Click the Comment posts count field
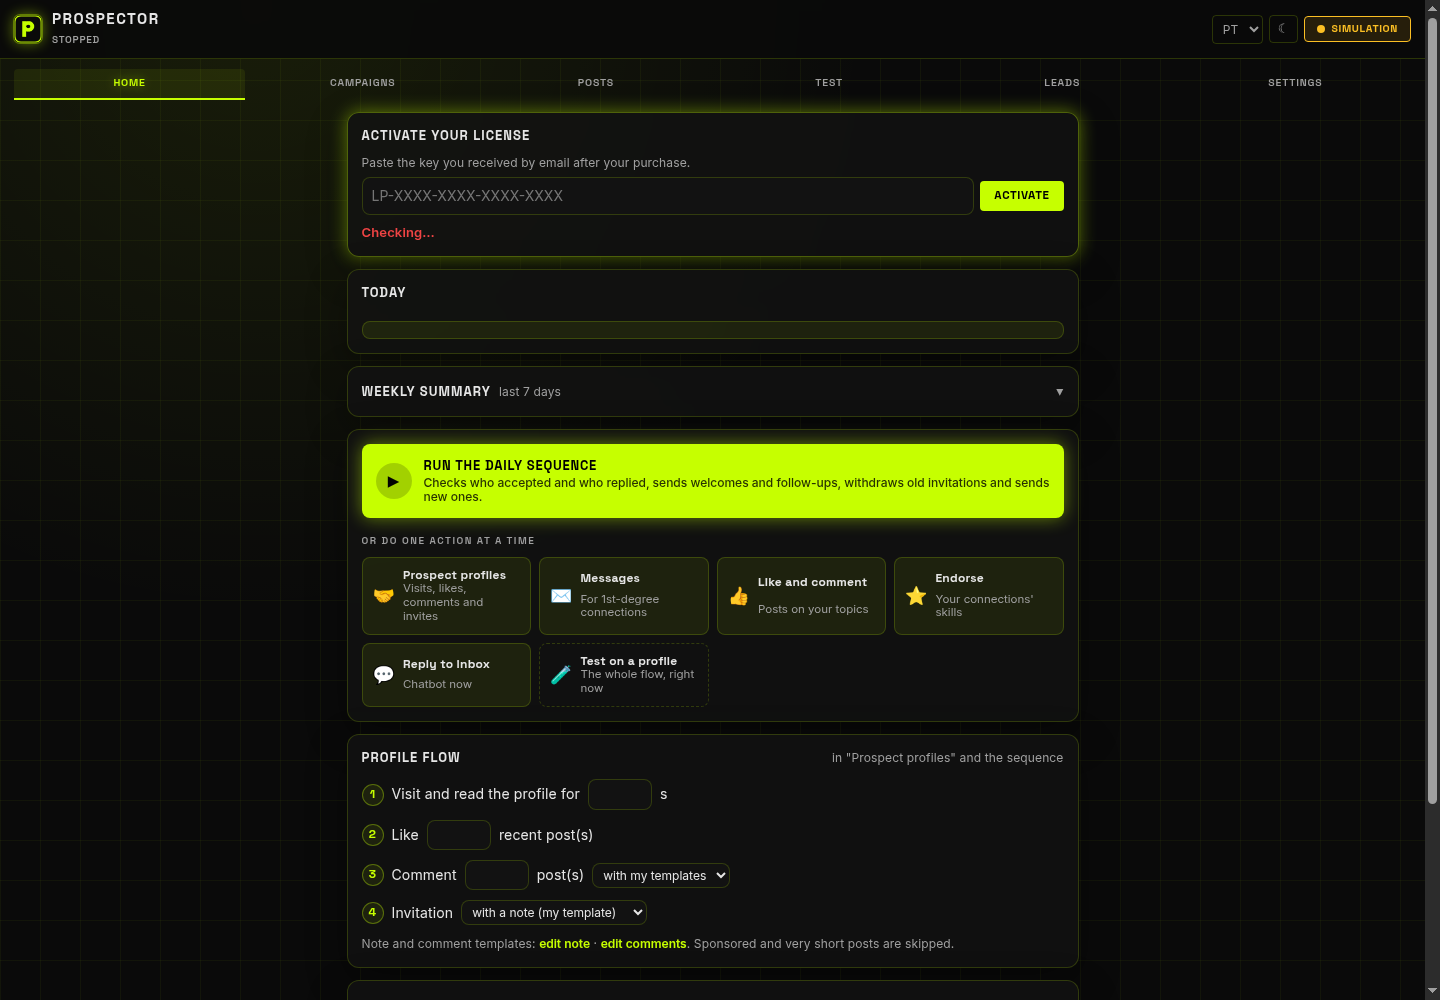Image resolution: width=1440 pixels, height=1000 pixels. (497, 875)
